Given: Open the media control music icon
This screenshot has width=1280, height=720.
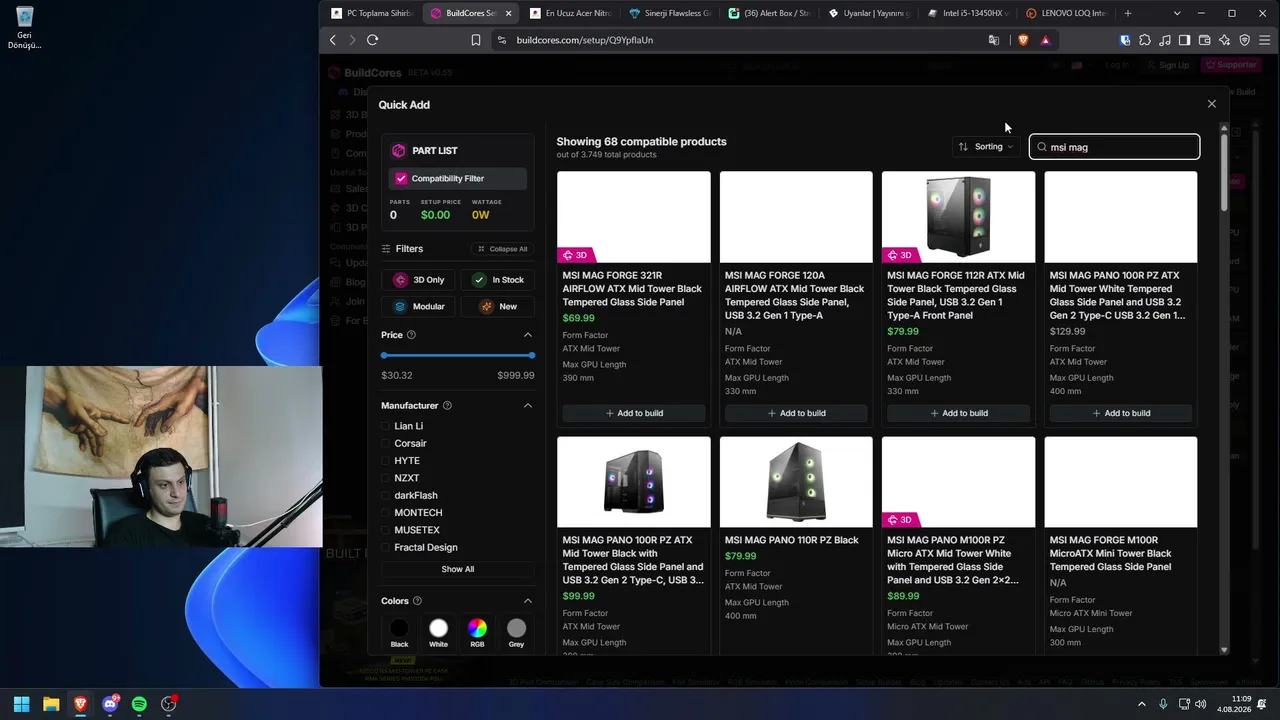Looking at the screenshot, I should click(1165, 40).
